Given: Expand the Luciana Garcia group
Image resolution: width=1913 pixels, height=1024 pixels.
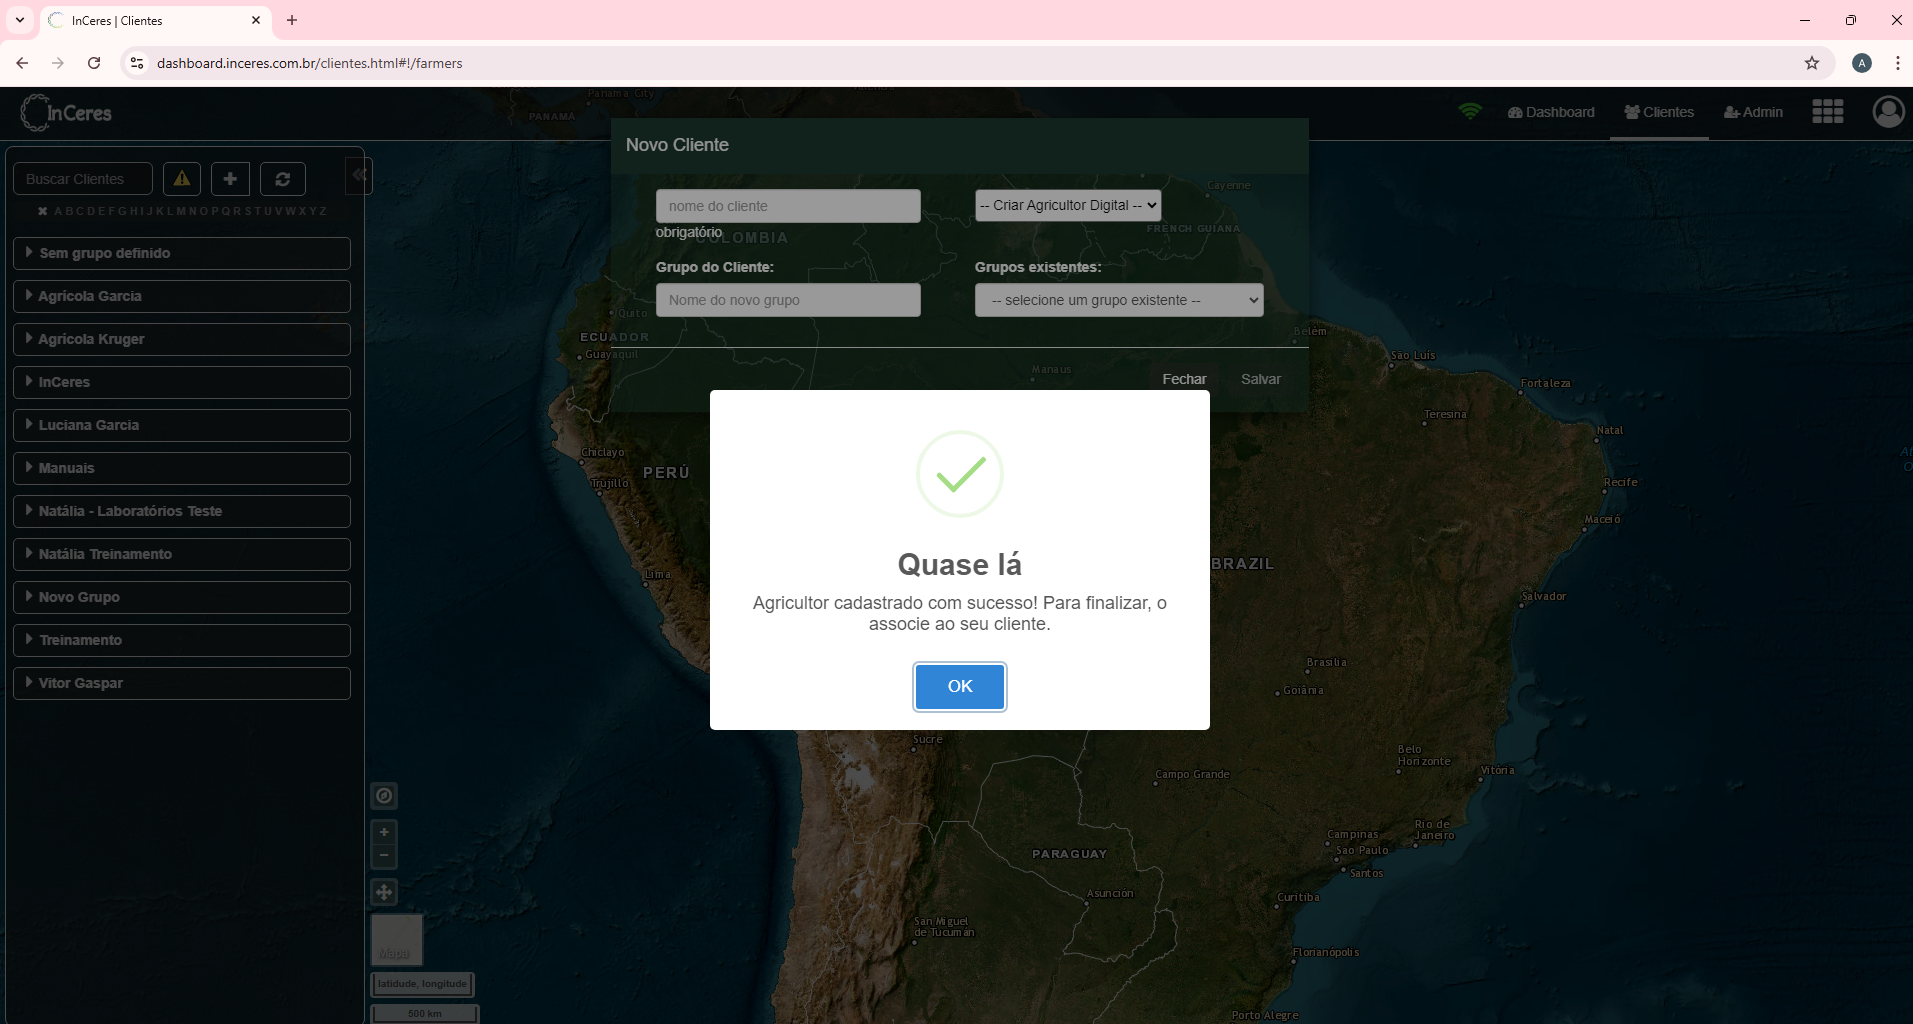Looking at the screenshot, I should tap(182, 425).
